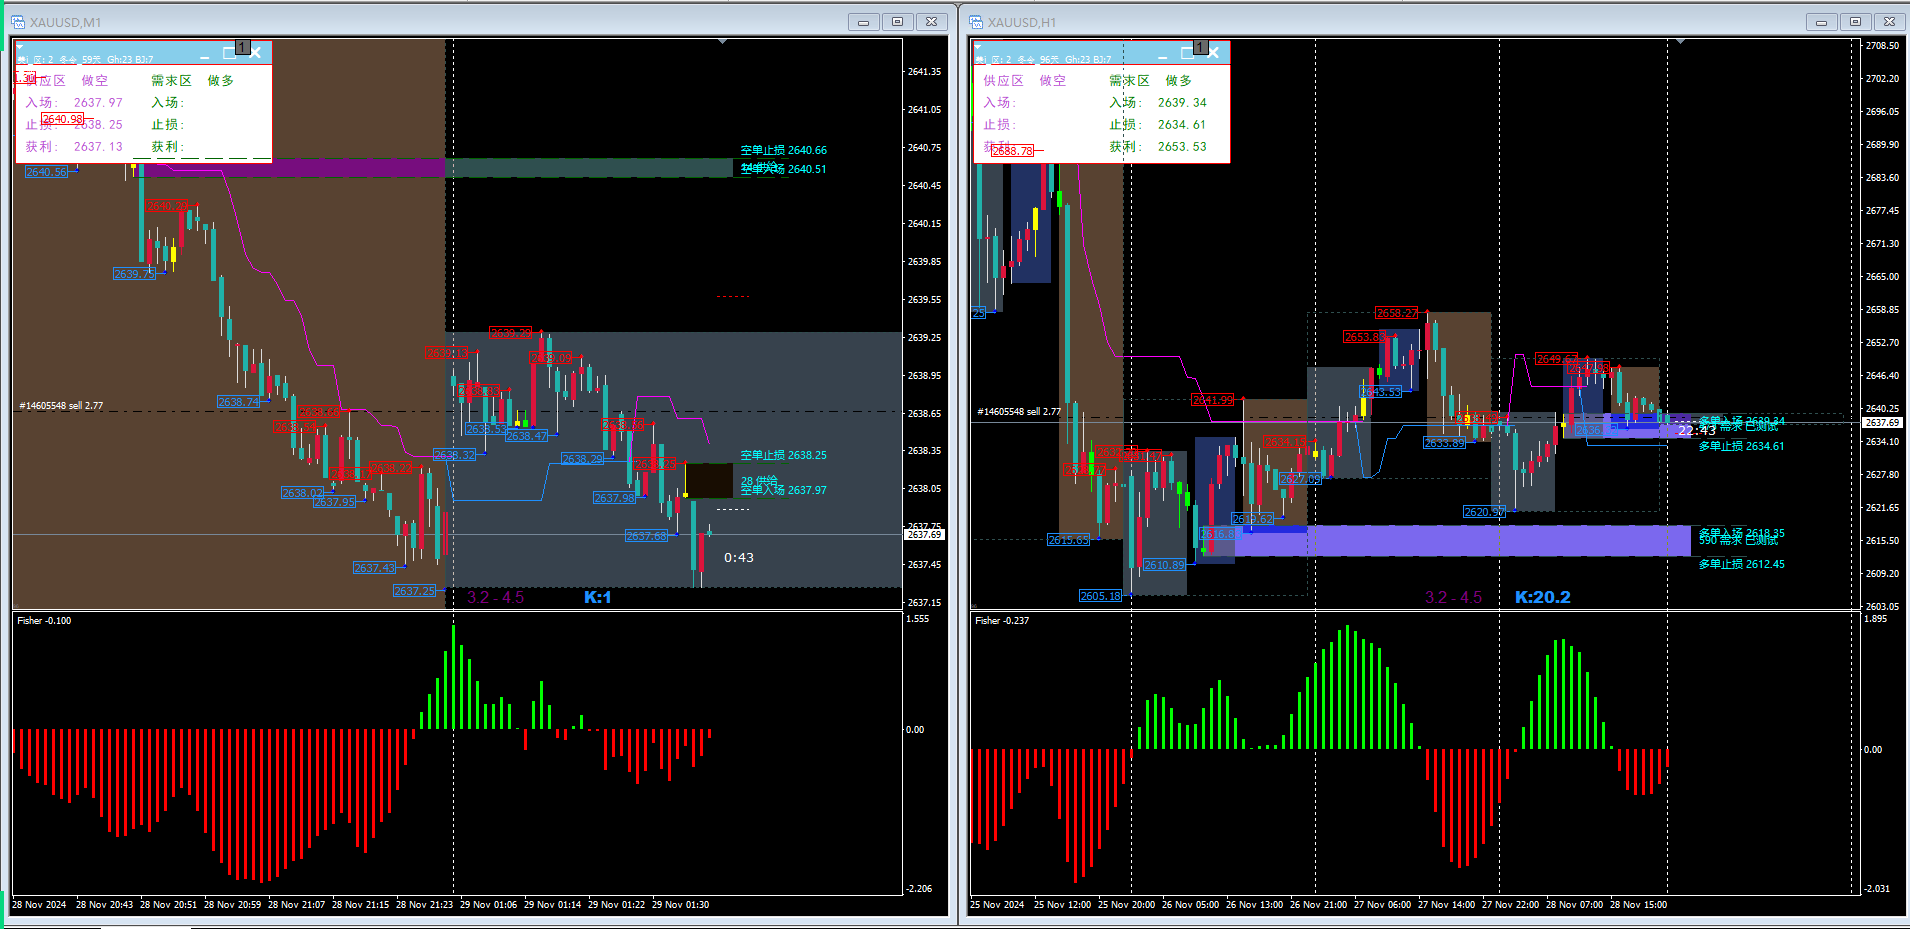Select the 多单止损 2612.45 label on H1 chart
This screenshot has width=1910, height=929.
click(x=1742, y=565)
